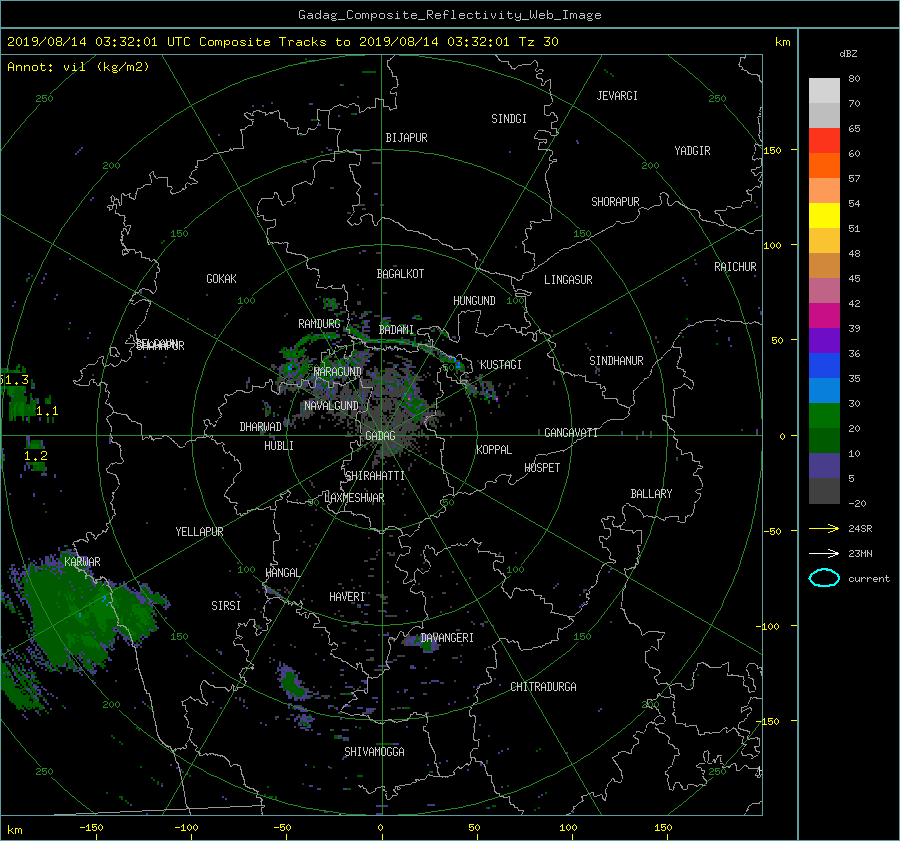Viewport: 900px width, 841px height.
Task: Click the YELLAPUR city label
Action: [x=199, y=532]
